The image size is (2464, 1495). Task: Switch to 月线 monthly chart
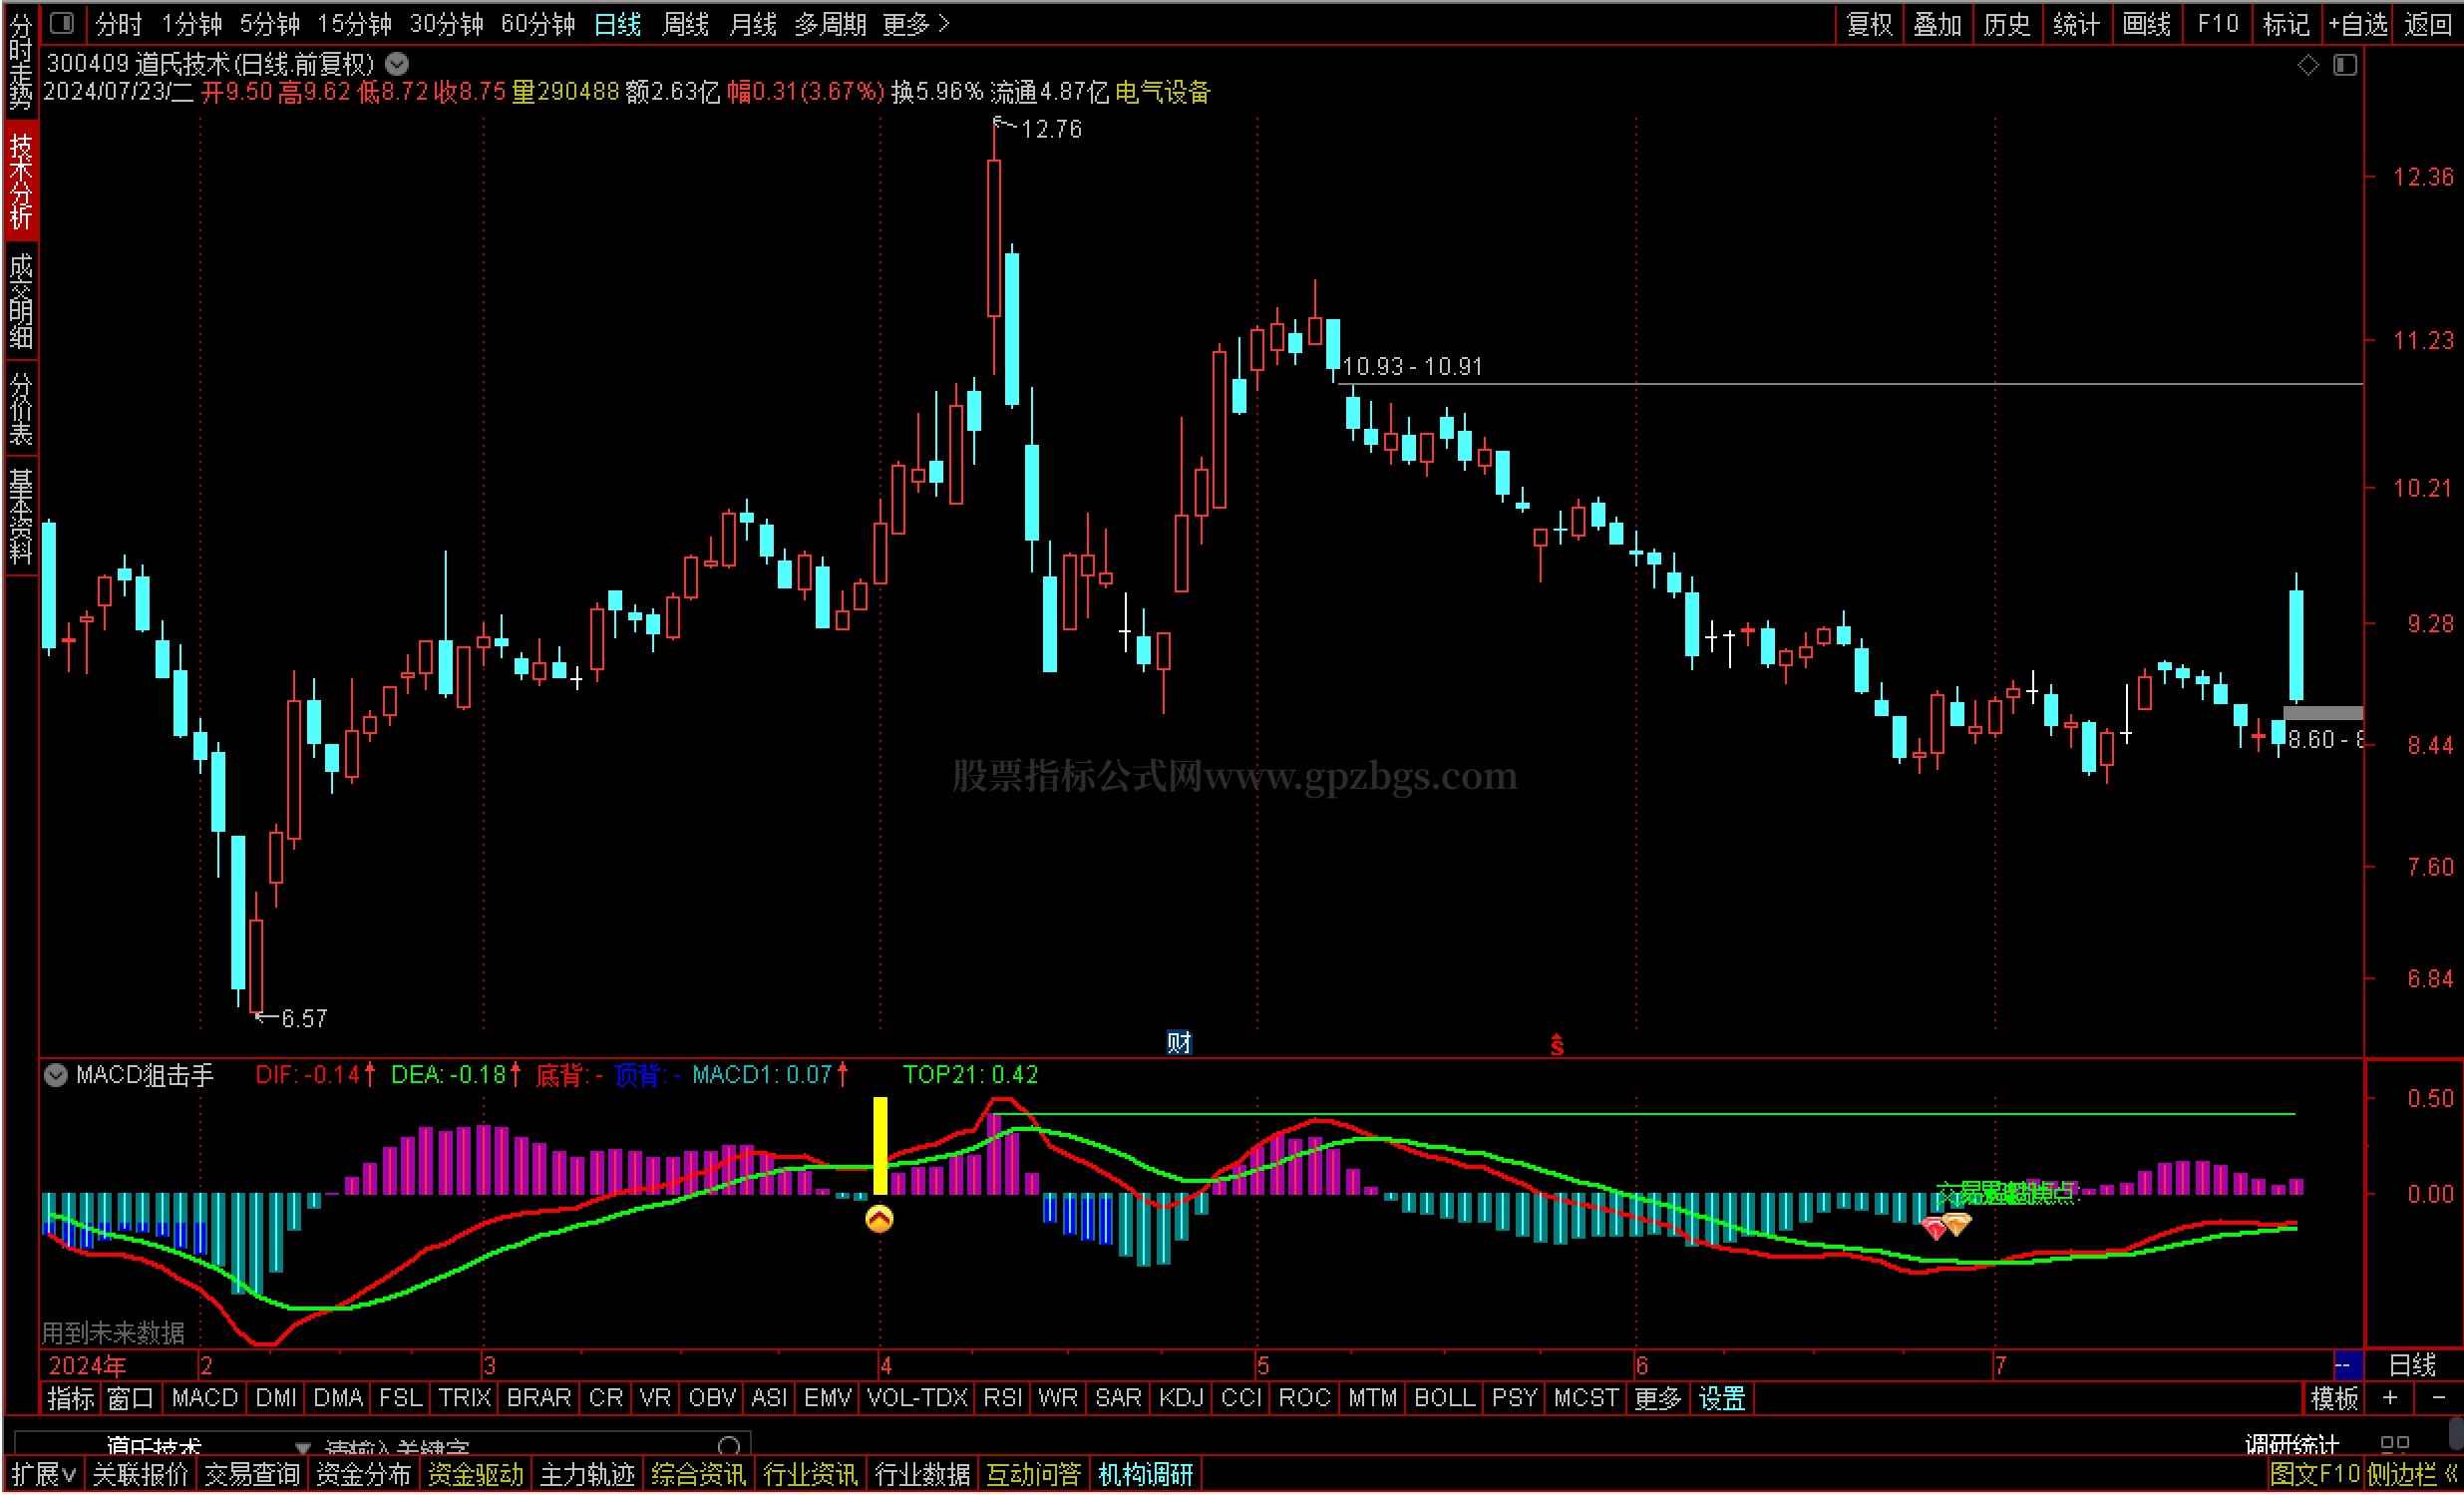click(x=753, y=23)
